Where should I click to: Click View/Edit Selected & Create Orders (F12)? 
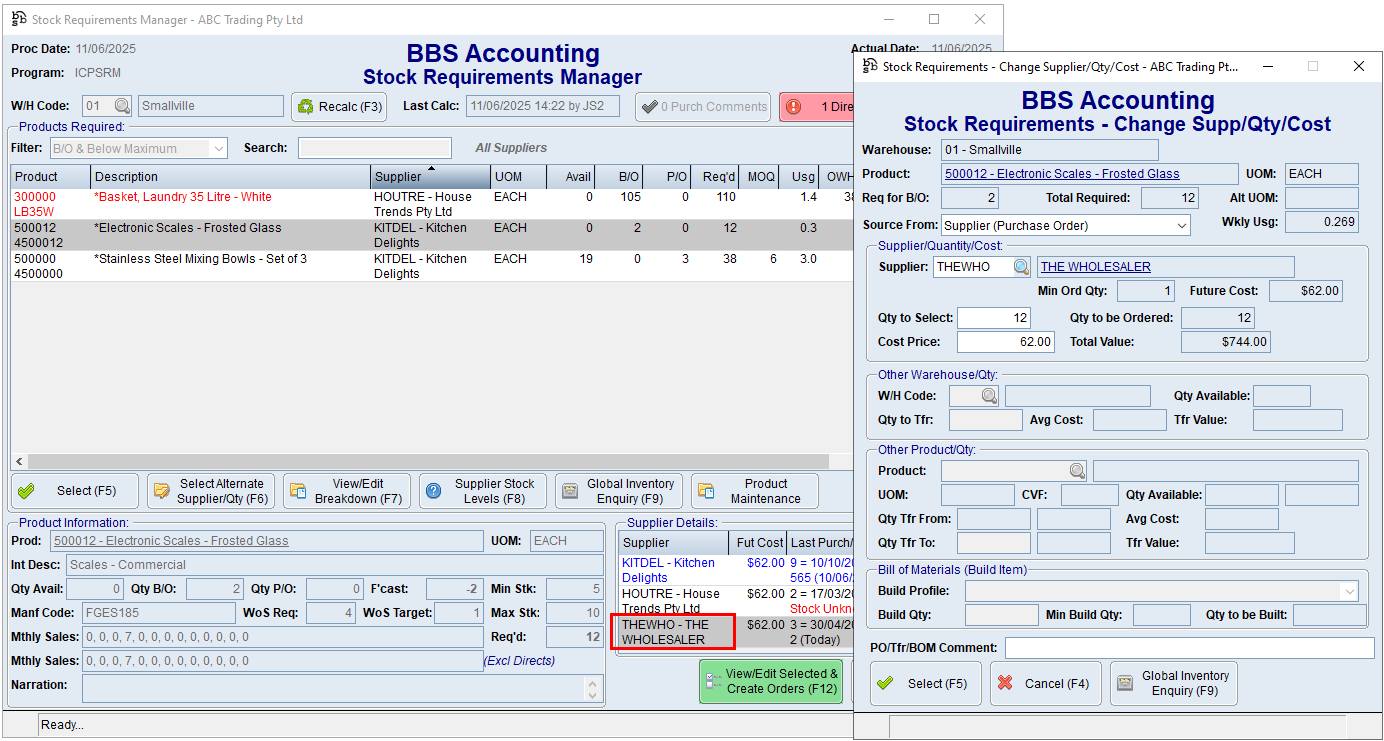click(x=771, y=681)
